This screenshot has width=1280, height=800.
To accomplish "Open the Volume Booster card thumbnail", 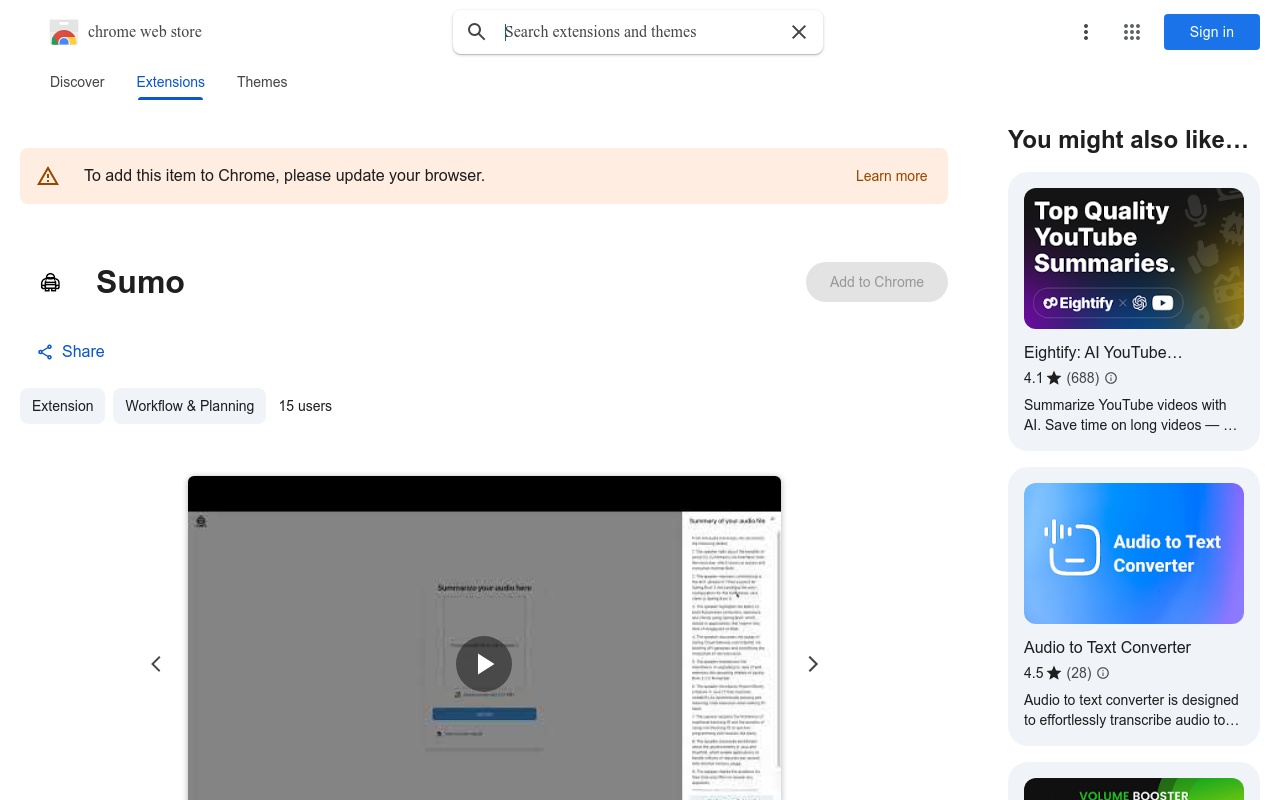I will [1134, 789].
